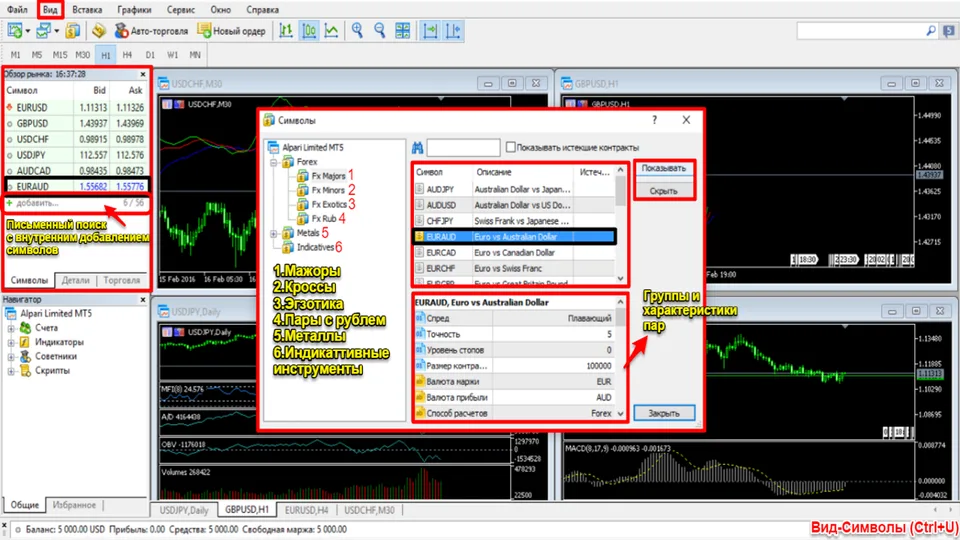Open the new chart toolbar icon
The width and height of the screenshot is (960, 540).
(15, 31)
